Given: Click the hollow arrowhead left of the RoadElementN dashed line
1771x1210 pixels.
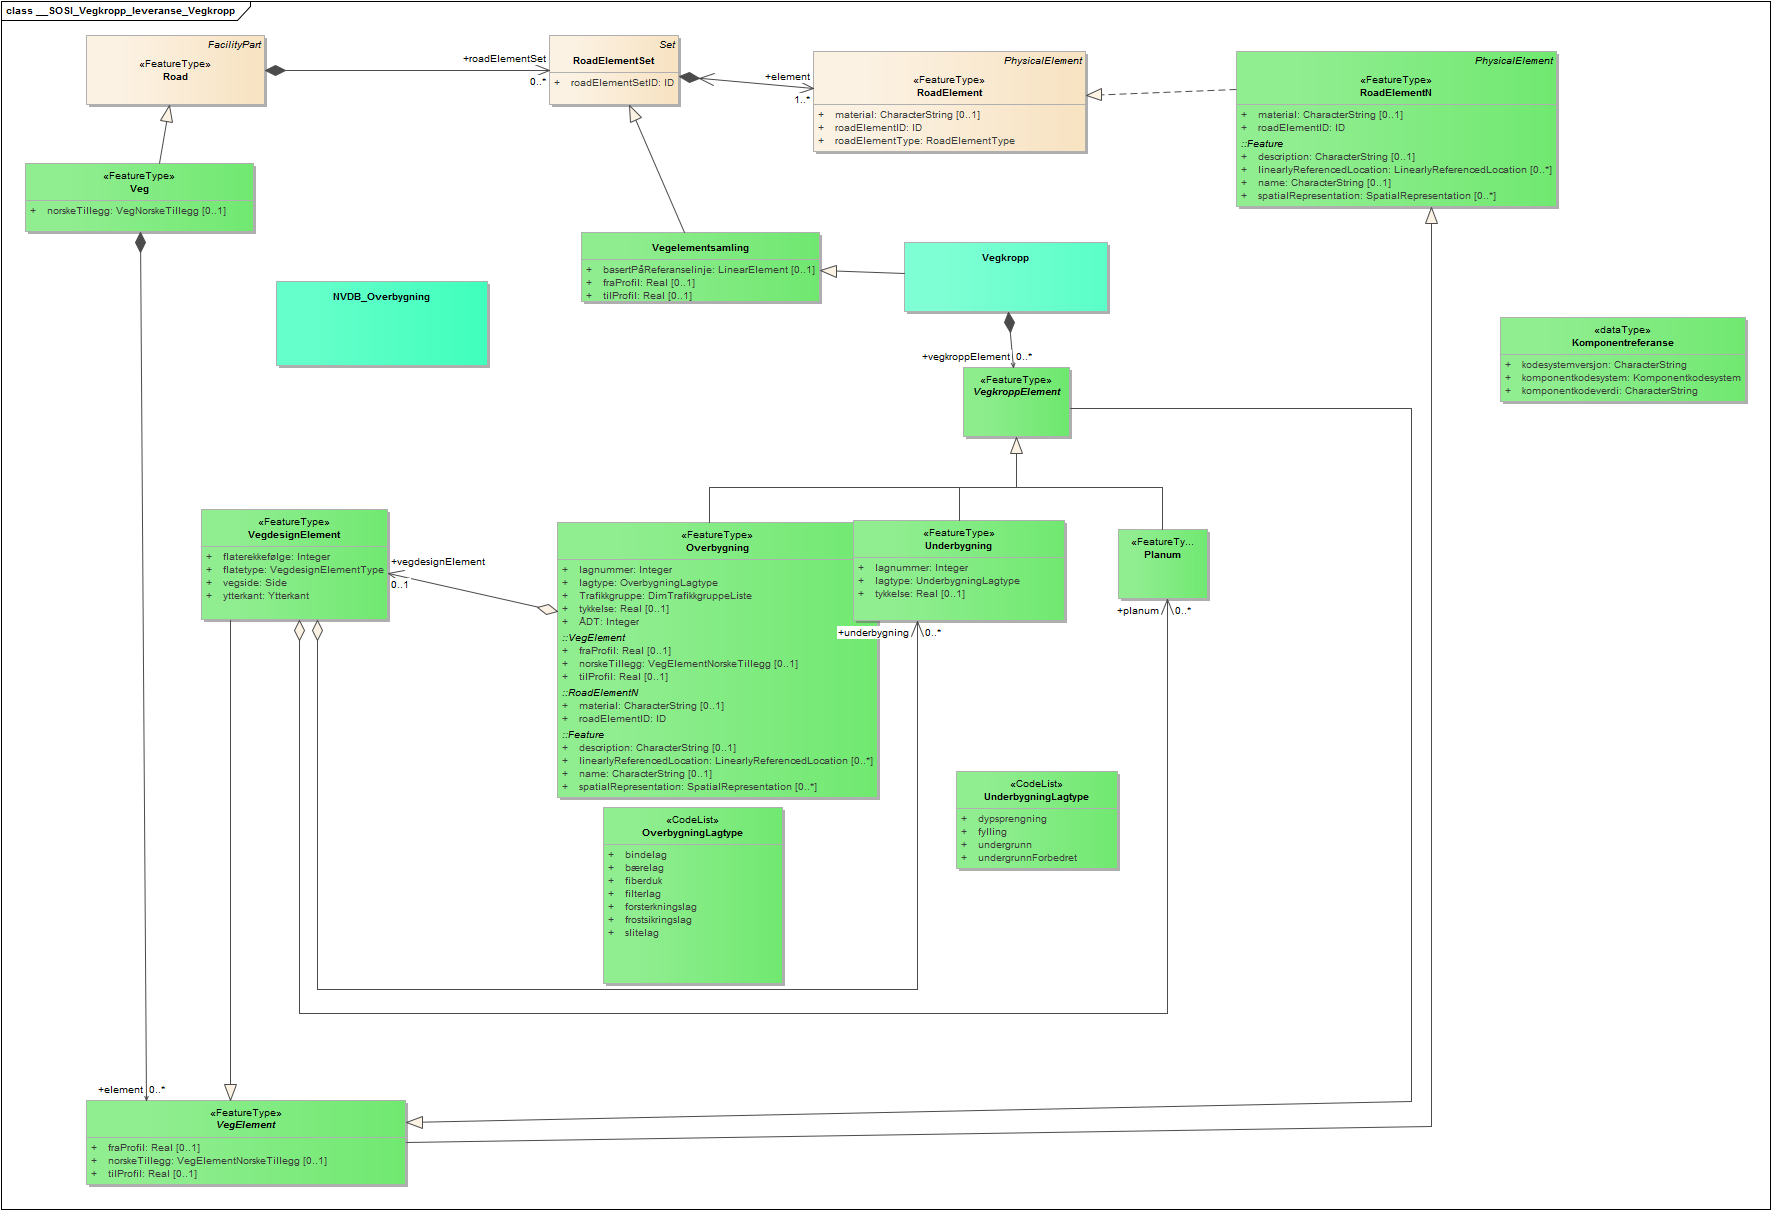Looking at the screenshot, I should (1095, 95).
